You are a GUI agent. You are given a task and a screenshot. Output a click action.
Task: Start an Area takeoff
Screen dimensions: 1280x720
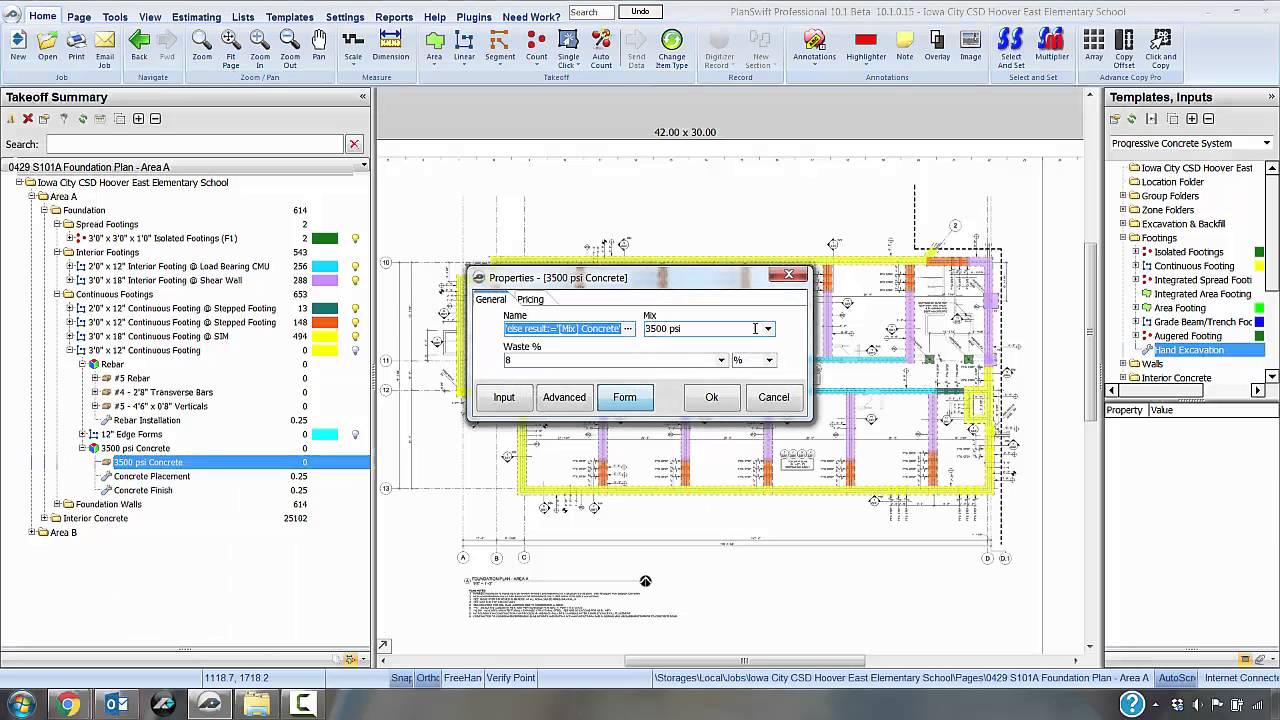(x=434, y=44)
